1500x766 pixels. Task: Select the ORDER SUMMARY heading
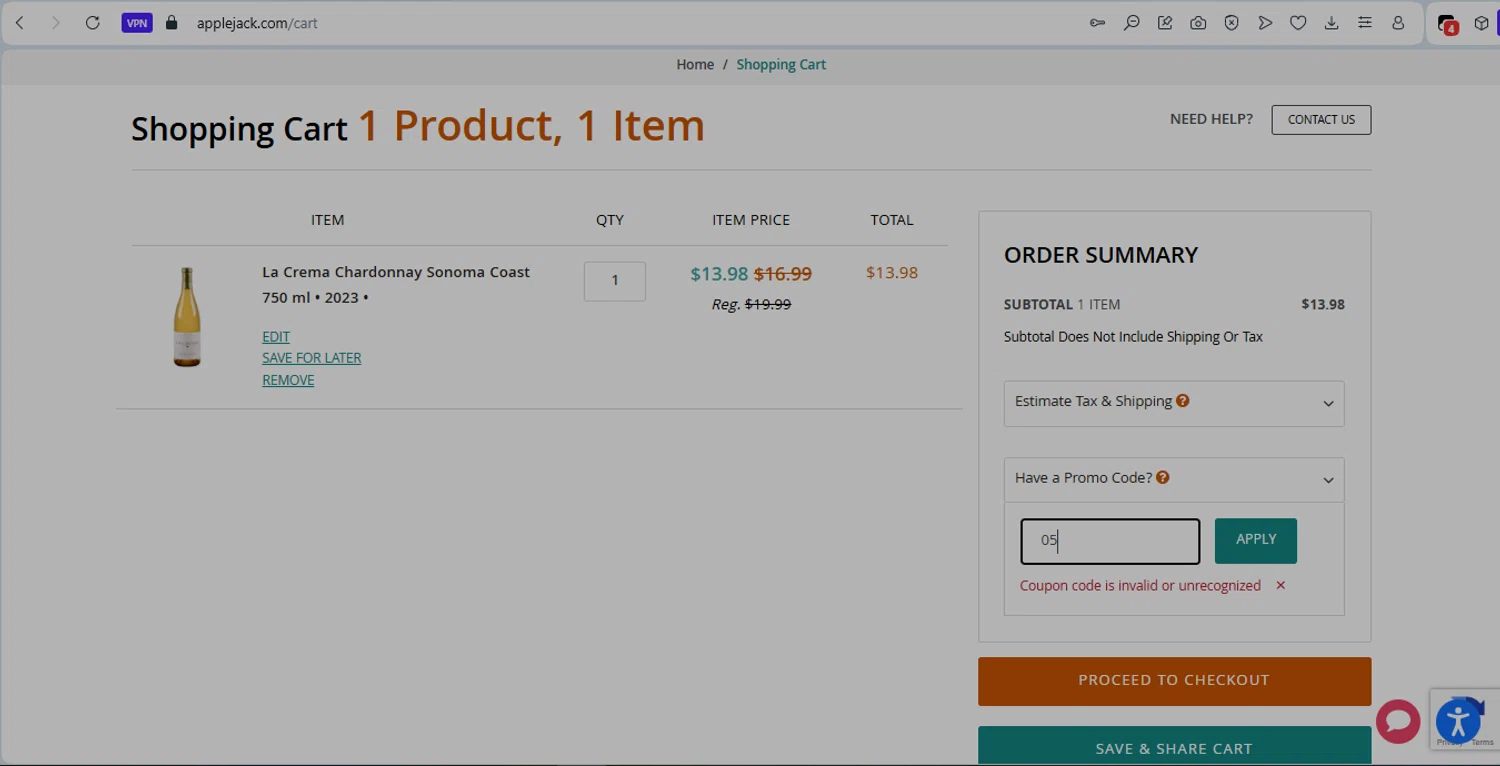[1101, 255]
